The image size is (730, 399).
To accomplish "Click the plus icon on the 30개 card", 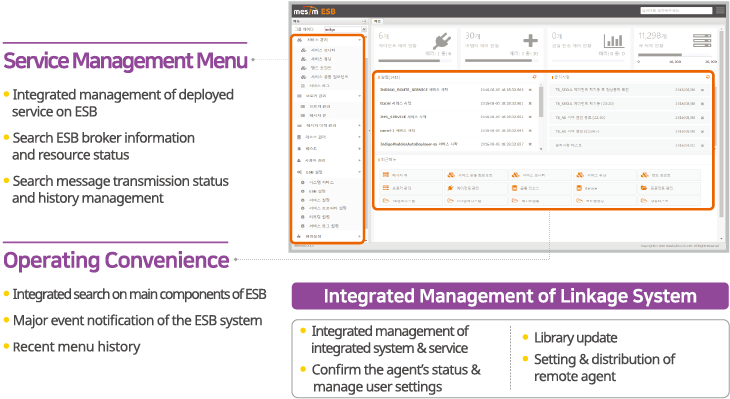I will pos(530,41).
